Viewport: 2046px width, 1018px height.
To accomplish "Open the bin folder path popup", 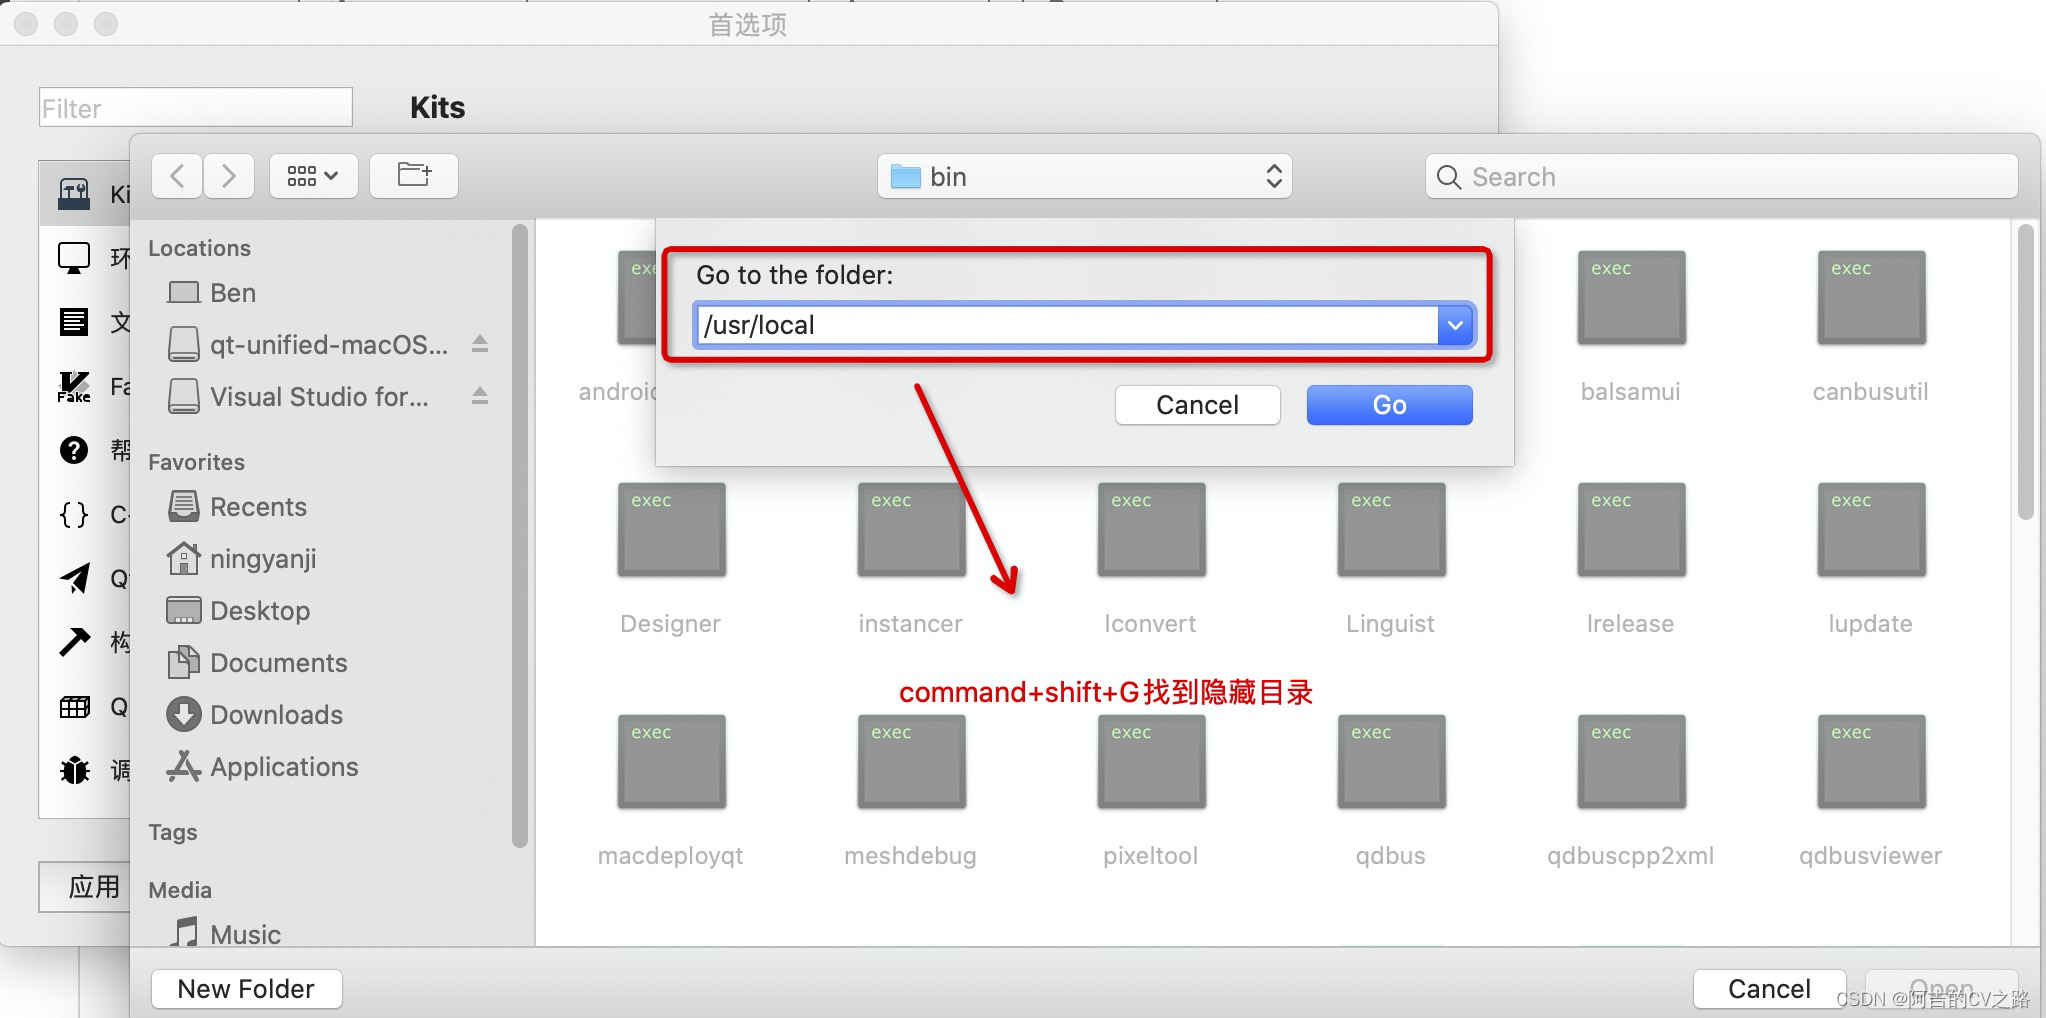I will pos(1085,176).
